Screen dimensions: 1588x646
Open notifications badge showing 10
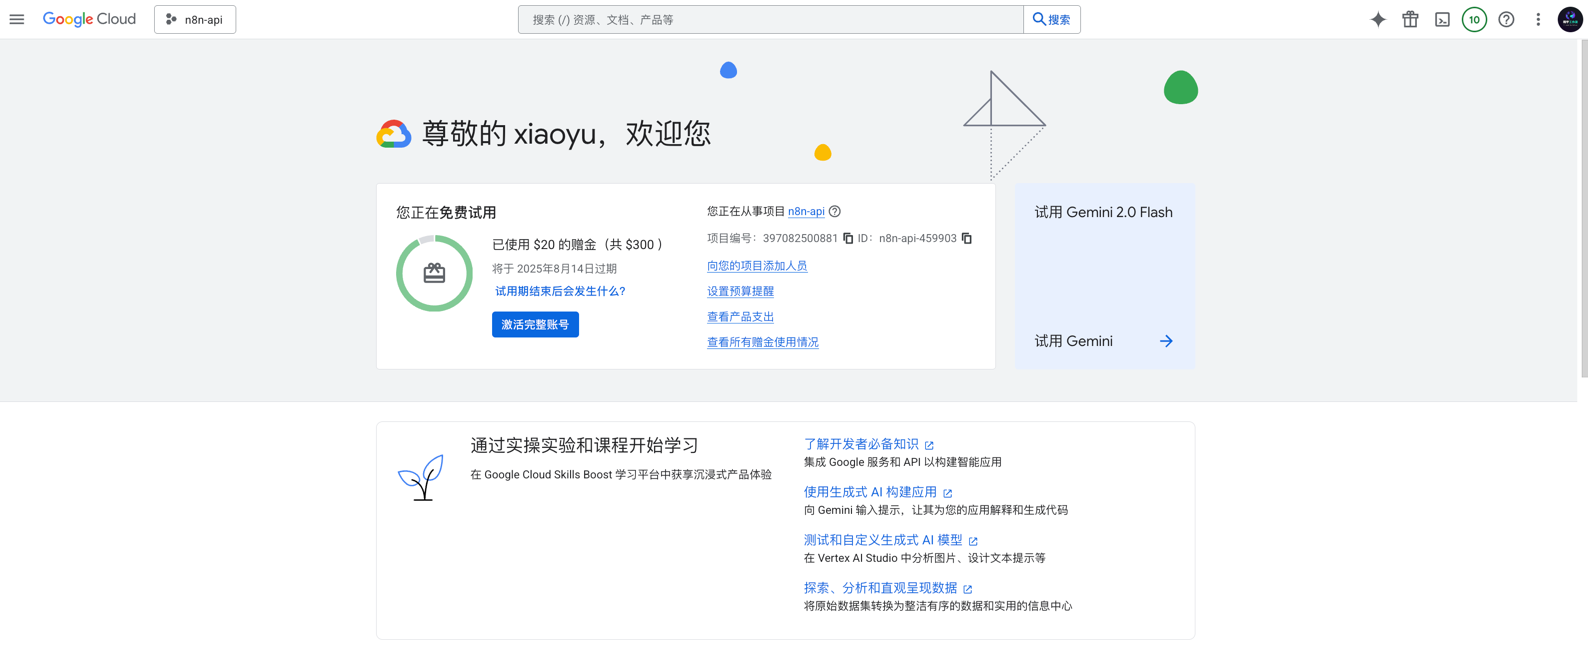[x=1474, y=19]
